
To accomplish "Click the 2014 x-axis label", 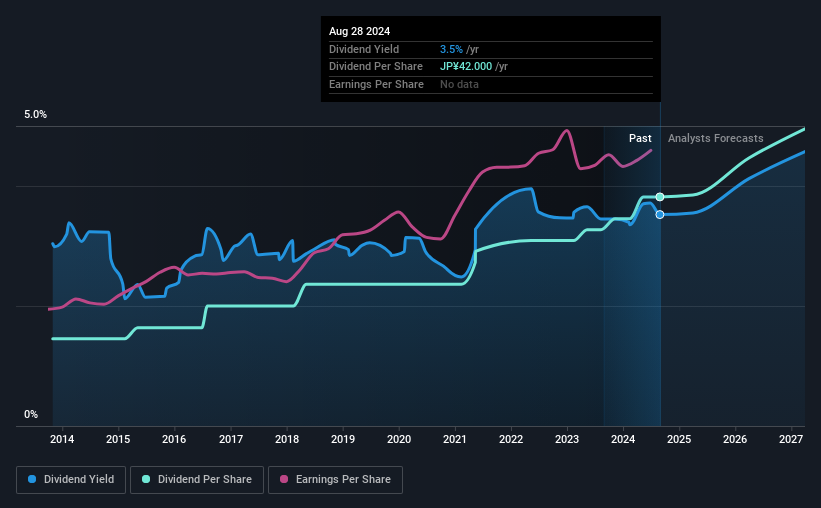I will 62,439.
